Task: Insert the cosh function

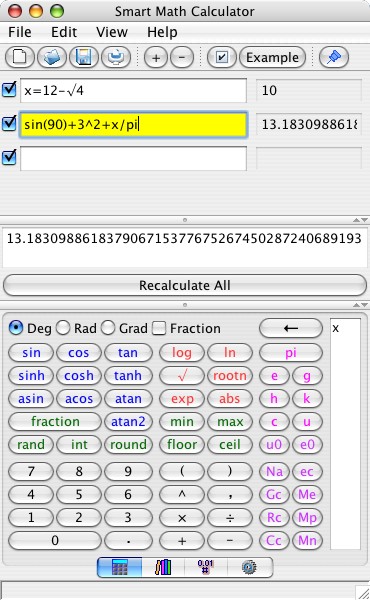Action: pos(79,376)
